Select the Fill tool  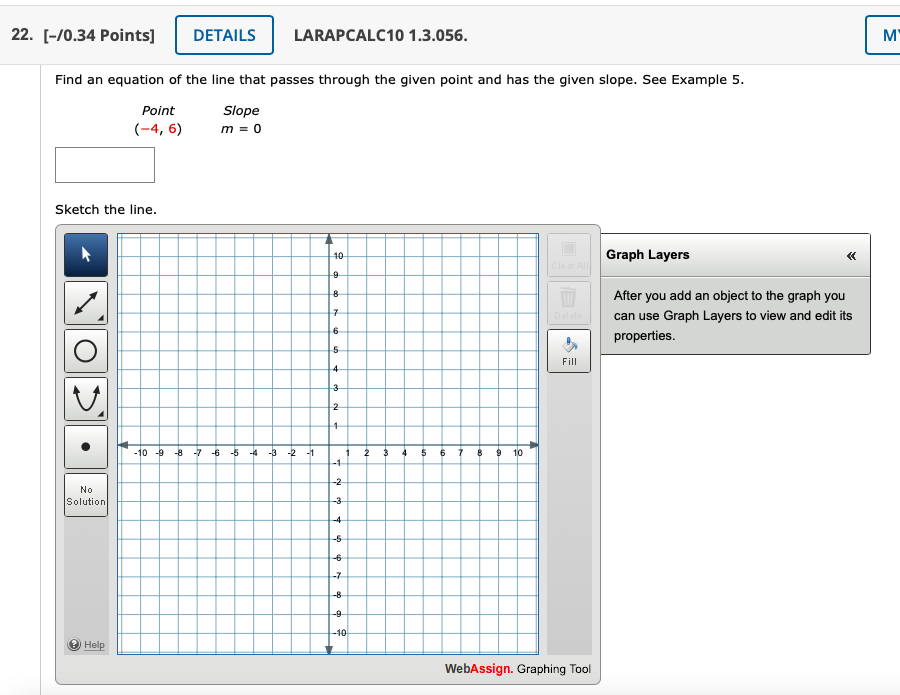coord(569,350)
